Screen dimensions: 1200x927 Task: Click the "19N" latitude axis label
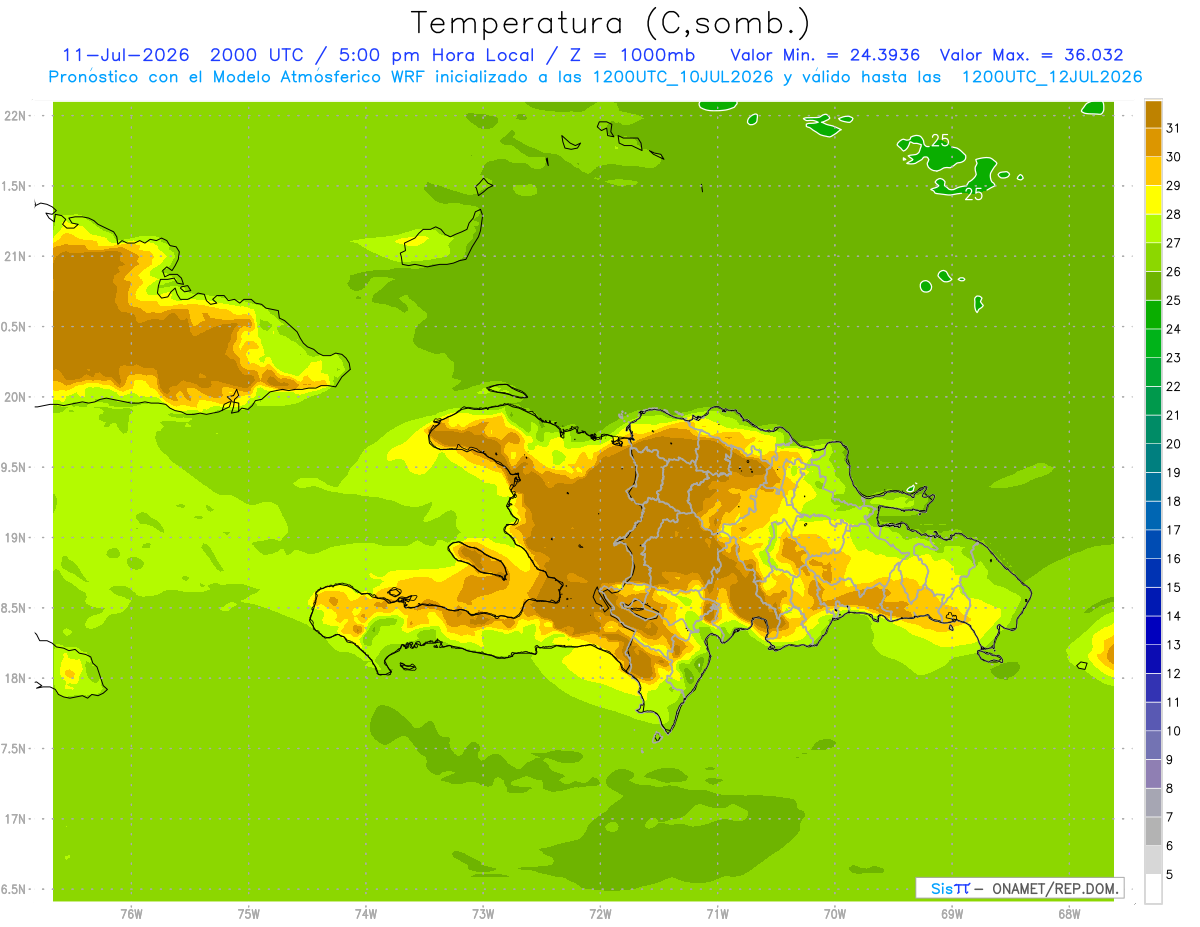[x=14, y=538]
